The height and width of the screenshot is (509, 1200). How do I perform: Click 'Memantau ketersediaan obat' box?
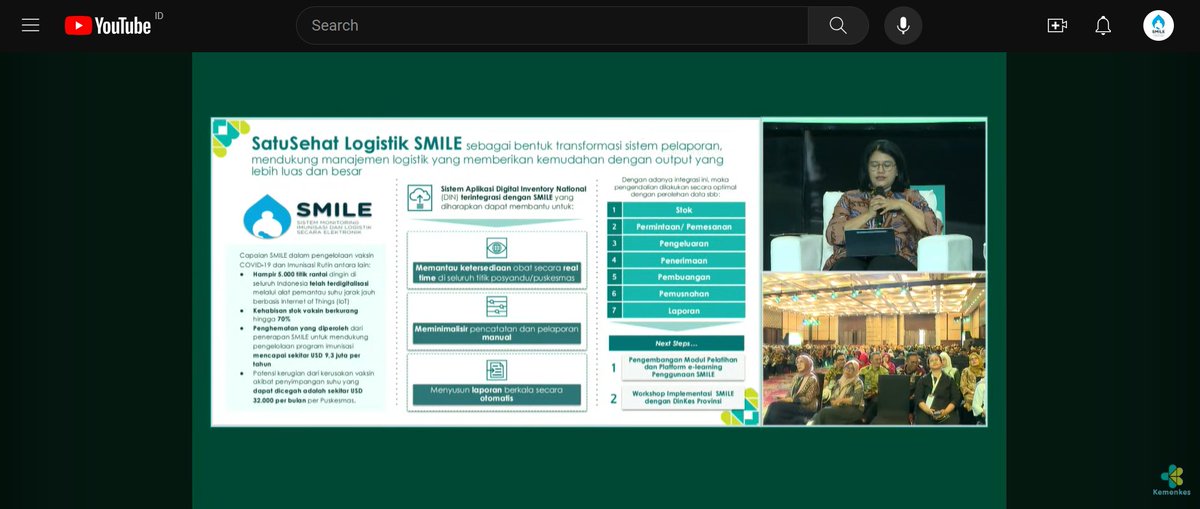496,273
